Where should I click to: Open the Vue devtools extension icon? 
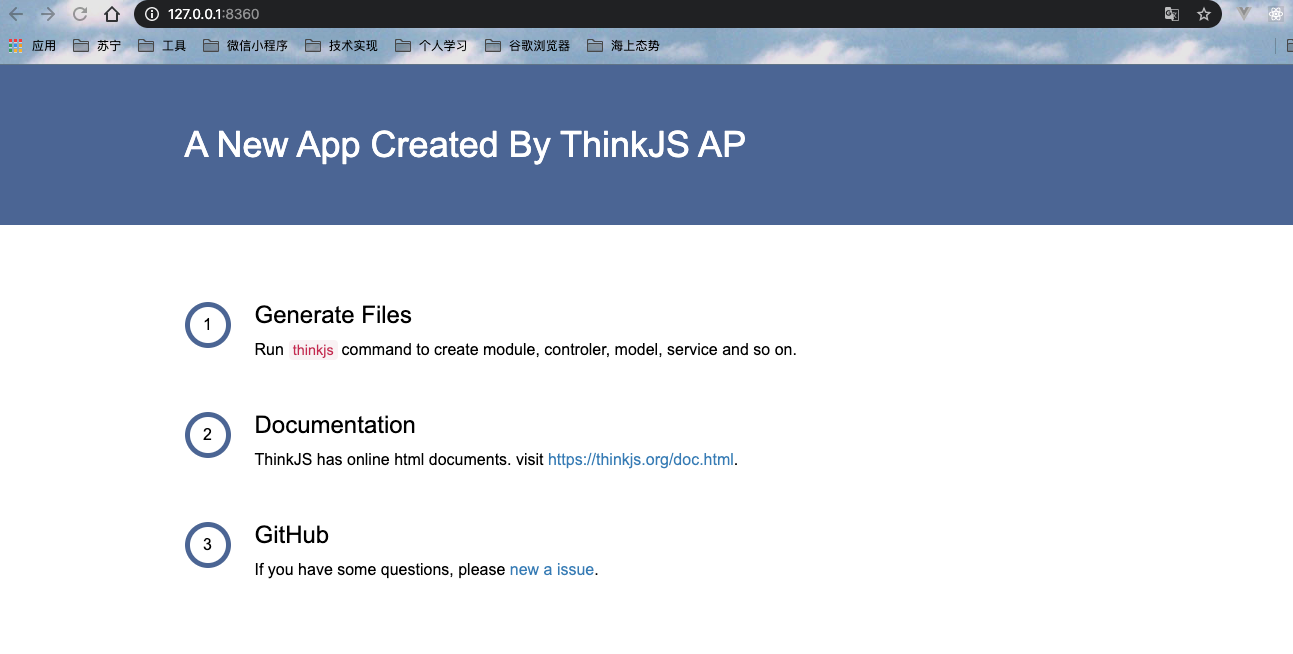coord(1244,14)
